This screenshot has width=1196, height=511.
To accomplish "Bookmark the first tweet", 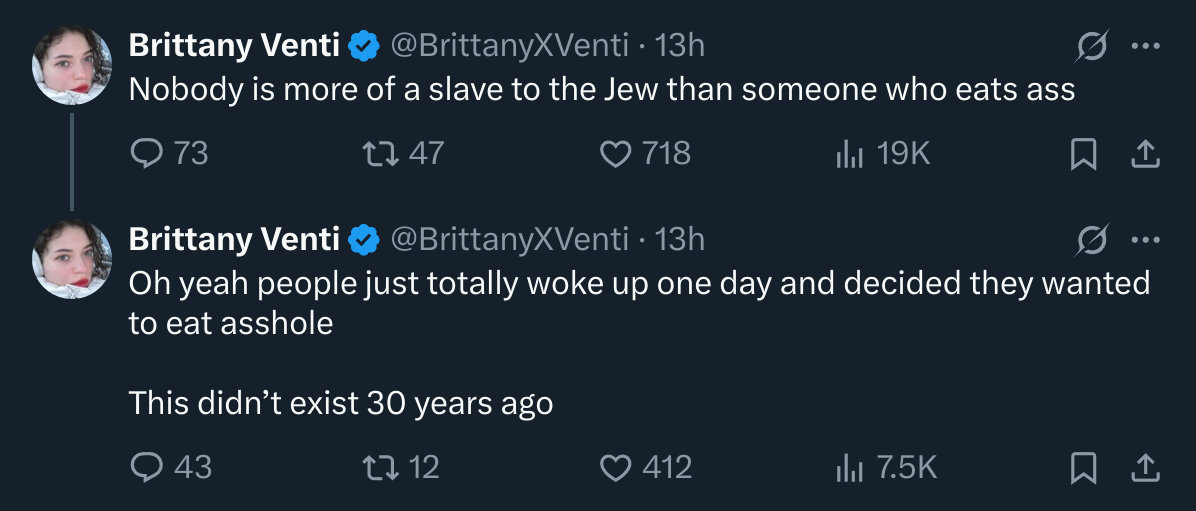I will (x=1082, y=153).
